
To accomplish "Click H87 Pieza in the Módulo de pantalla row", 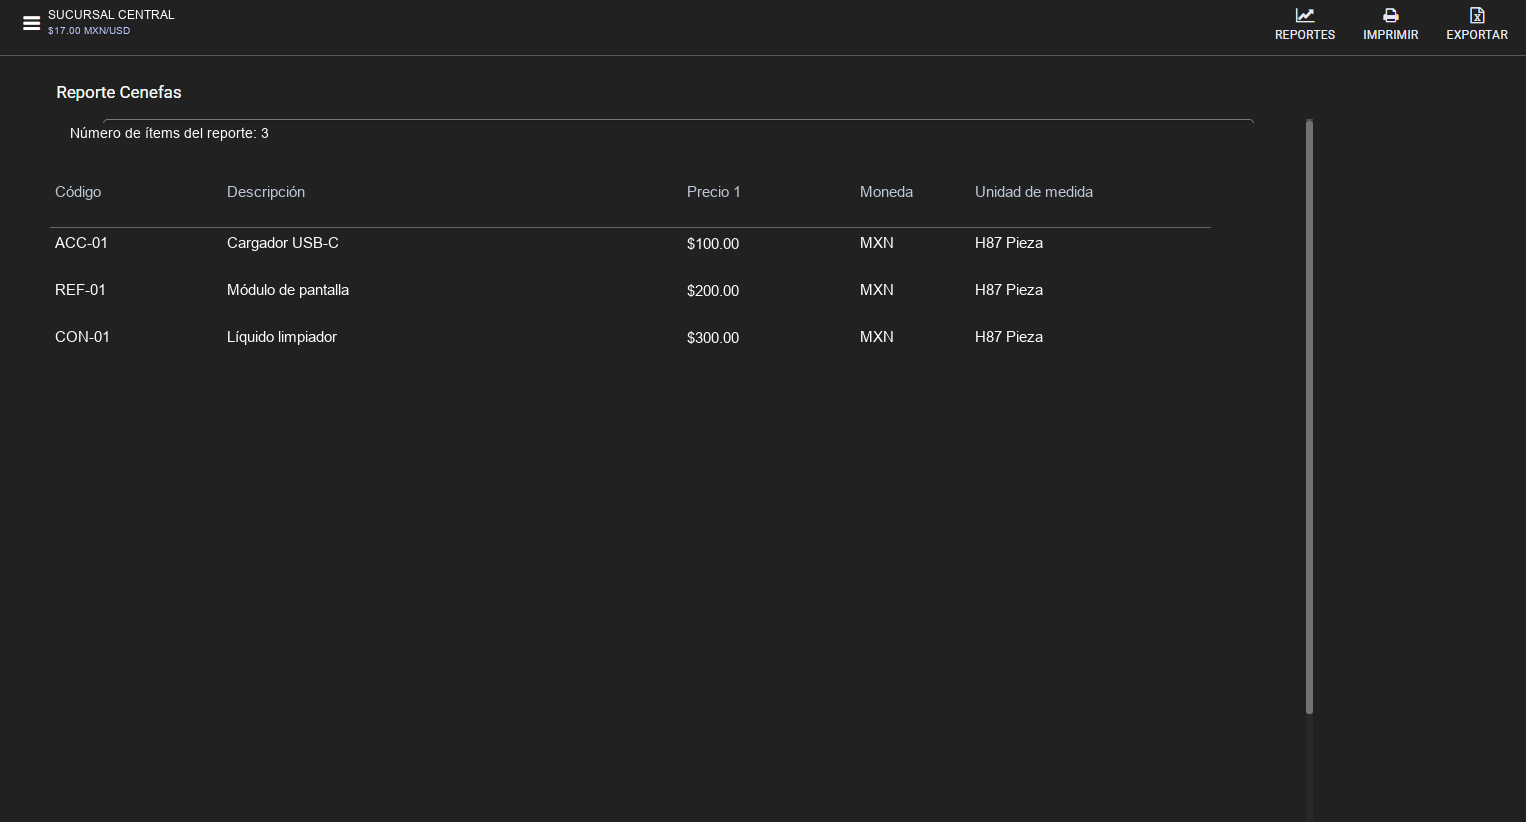I will pos(1009,290).
